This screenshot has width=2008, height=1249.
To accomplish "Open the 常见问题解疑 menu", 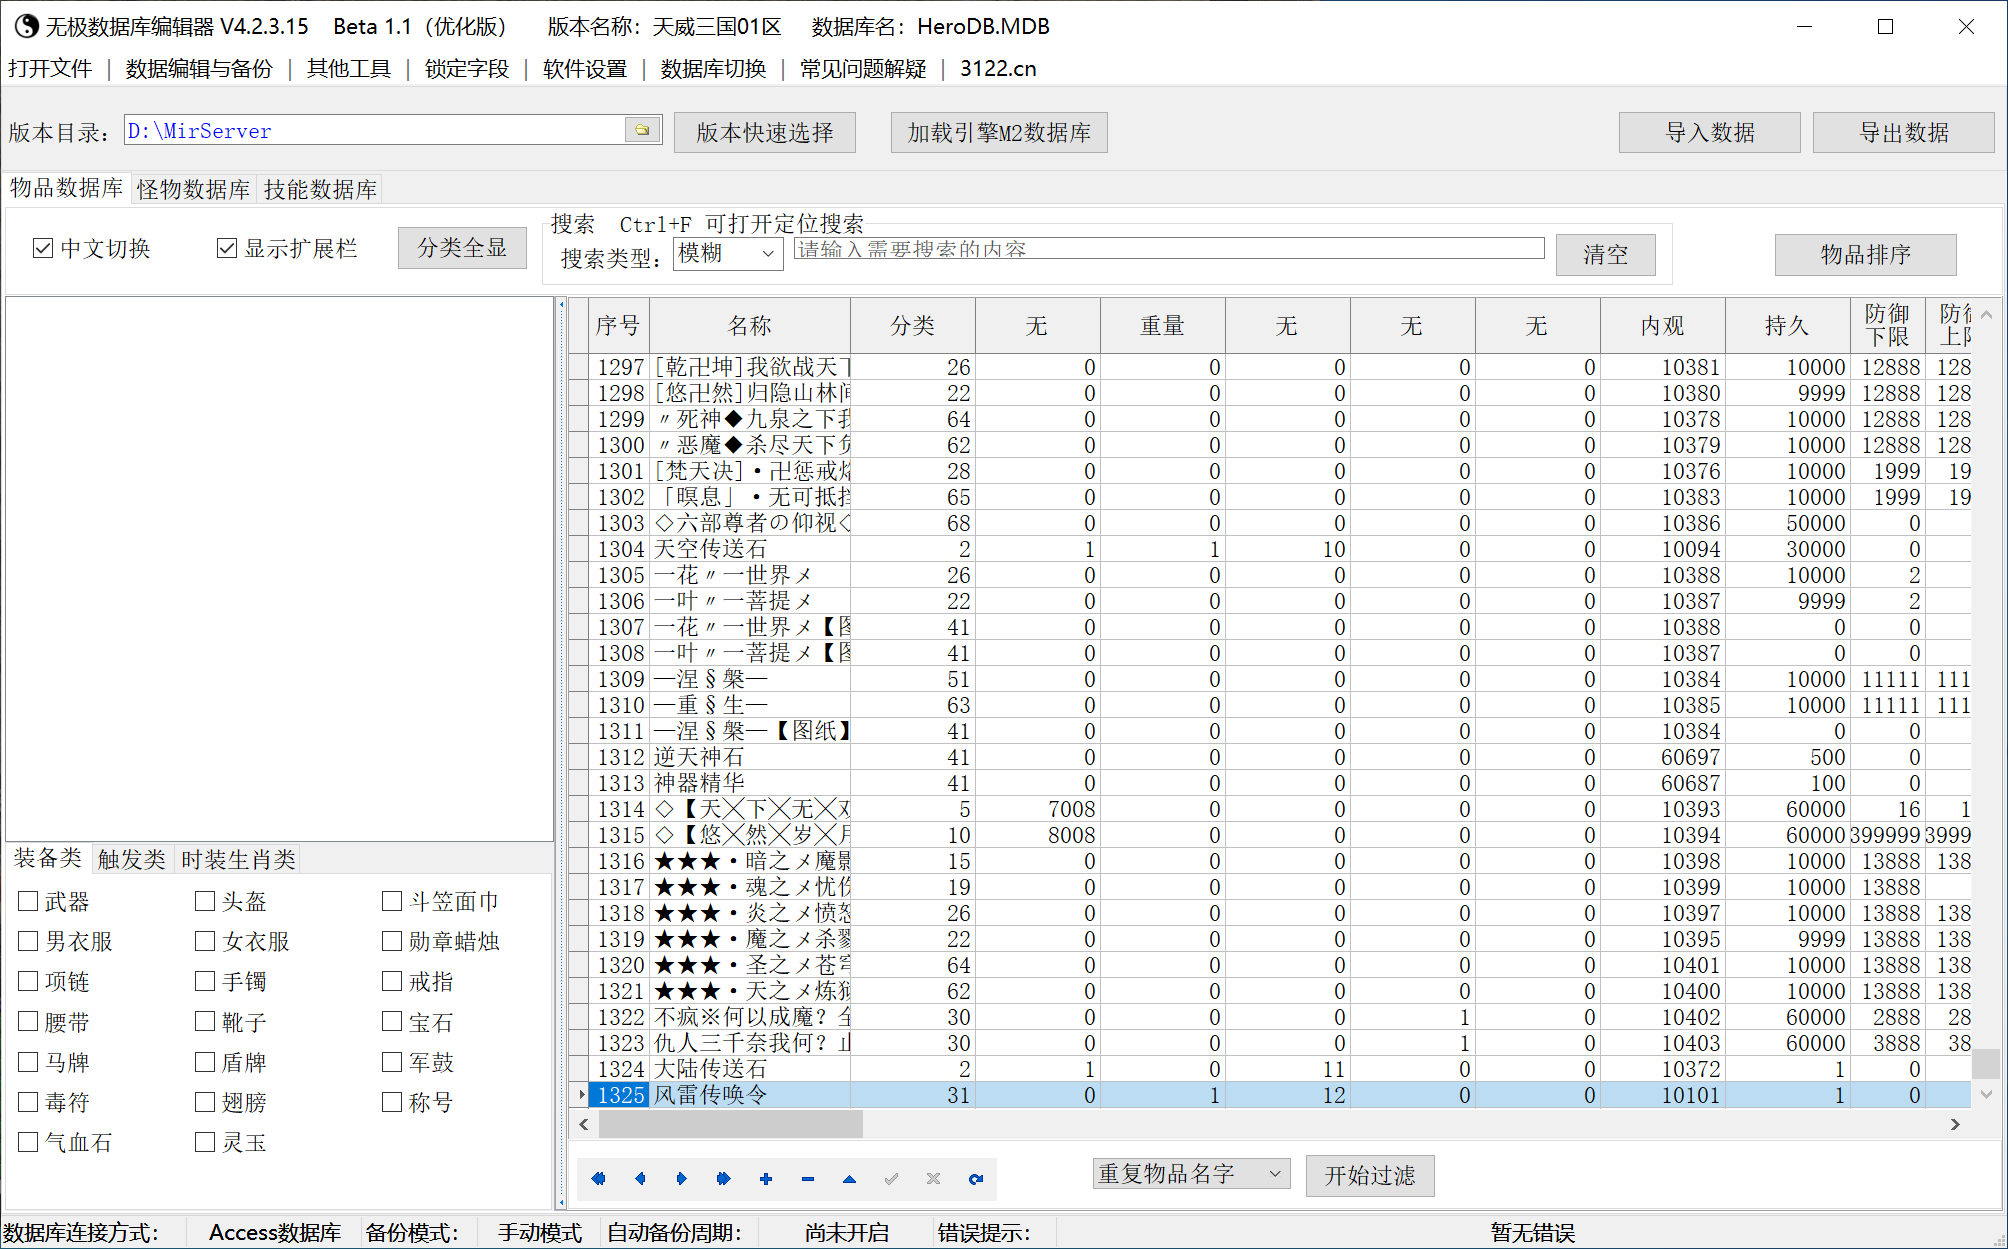I will [x=863, y=68].
